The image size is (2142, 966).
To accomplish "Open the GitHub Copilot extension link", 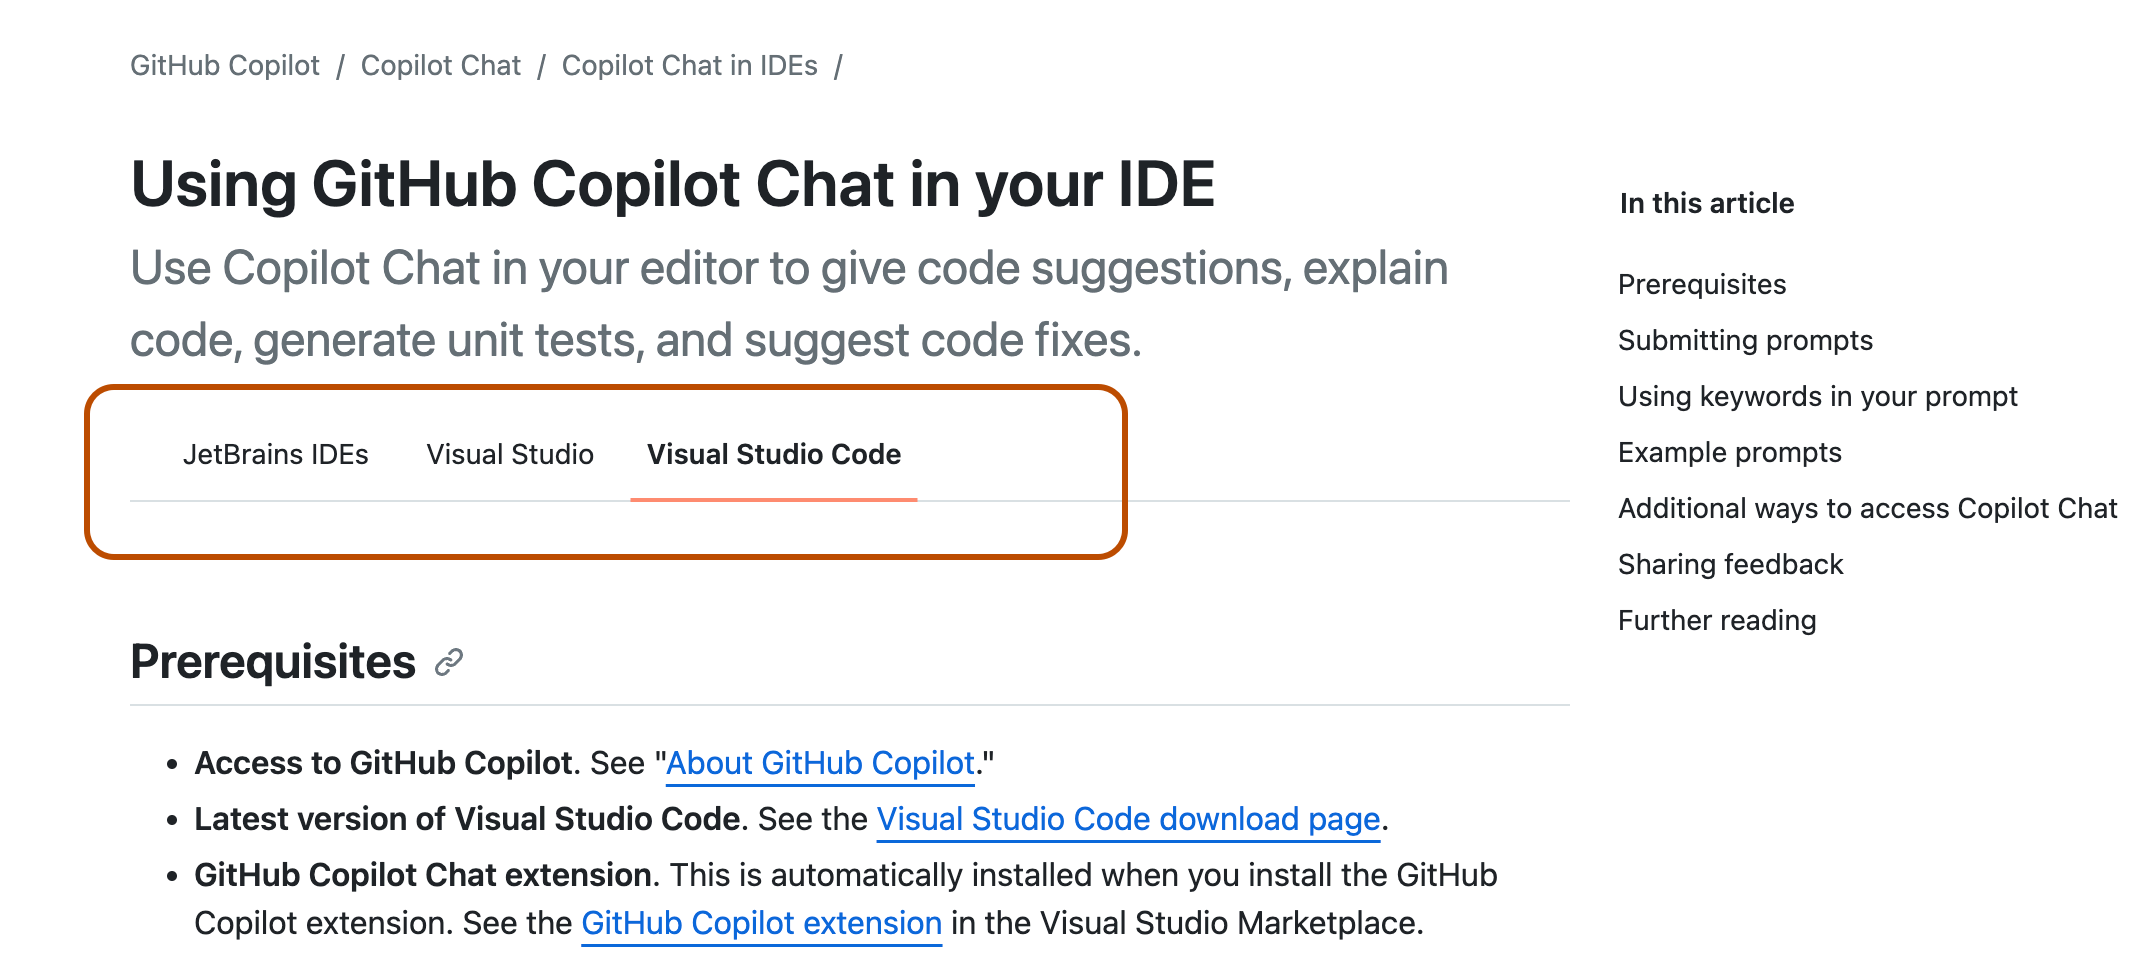I will (761, 923).
